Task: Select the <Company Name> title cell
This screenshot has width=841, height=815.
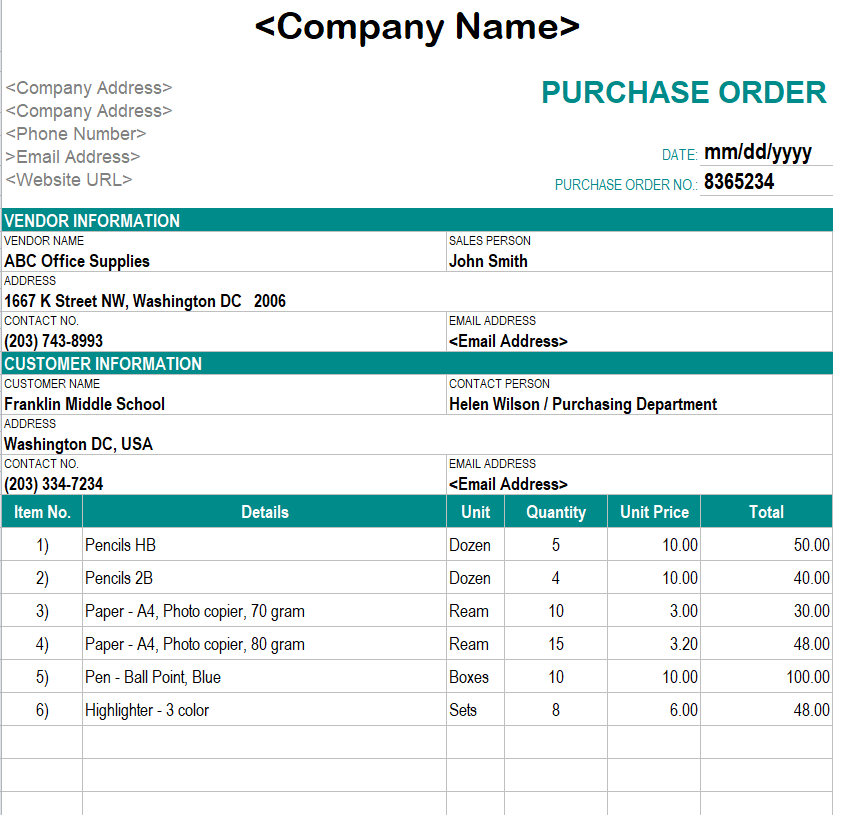Action: click(x=417, y=27)
